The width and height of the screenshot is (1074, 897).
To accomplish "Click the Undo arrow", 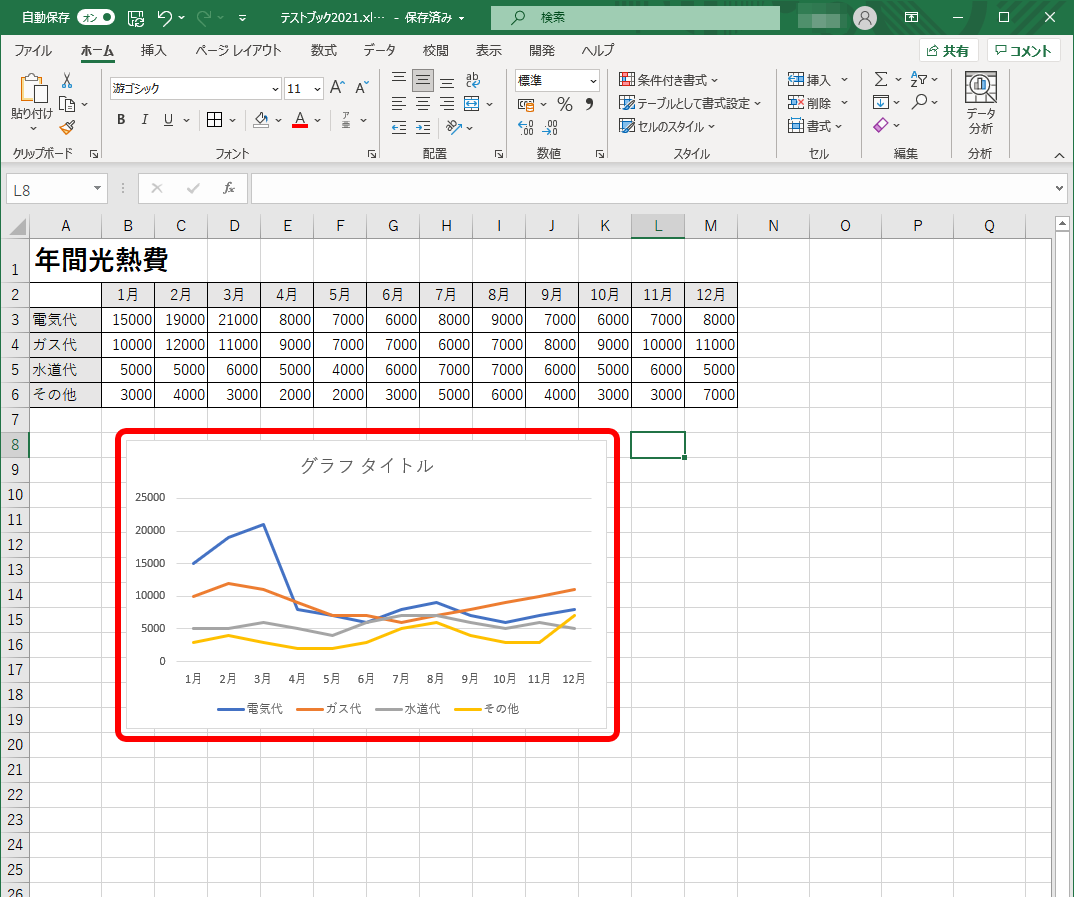I will 164,18.
